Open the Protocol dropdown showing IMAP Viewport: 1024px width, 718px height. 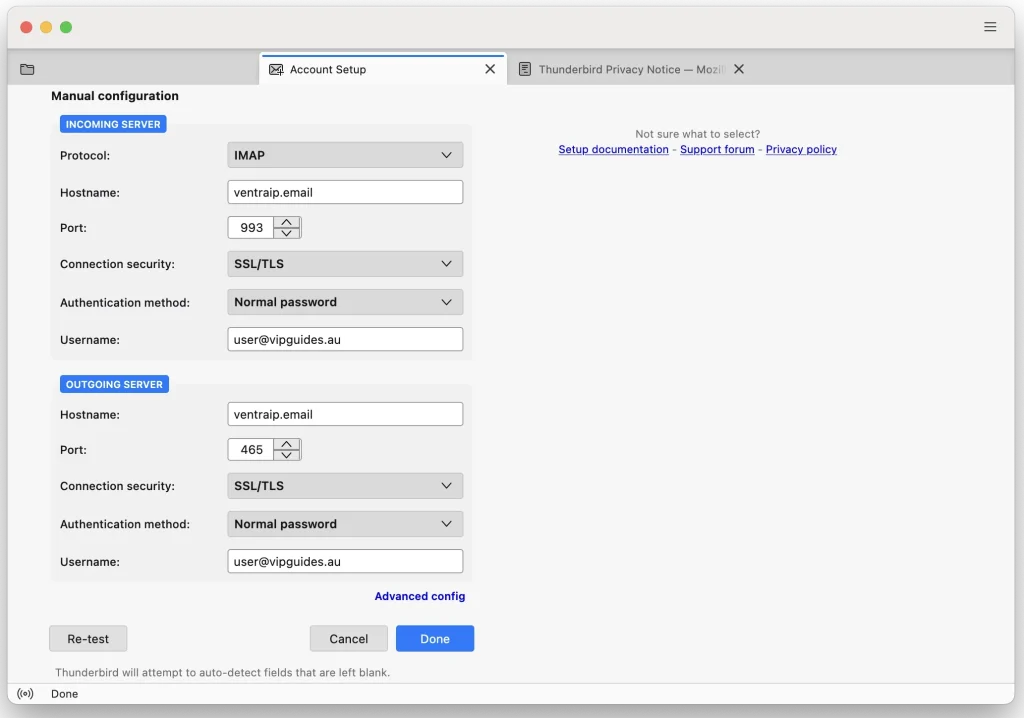click(344, 155)
